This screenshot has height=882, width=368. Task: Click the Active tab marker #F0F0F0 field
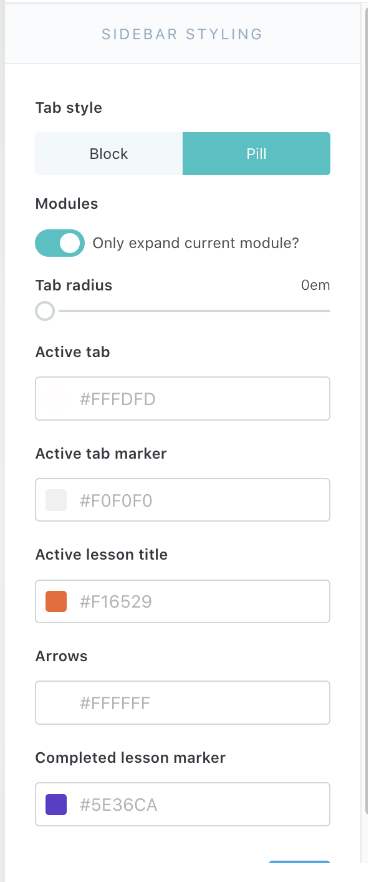[x=183, y=500]
